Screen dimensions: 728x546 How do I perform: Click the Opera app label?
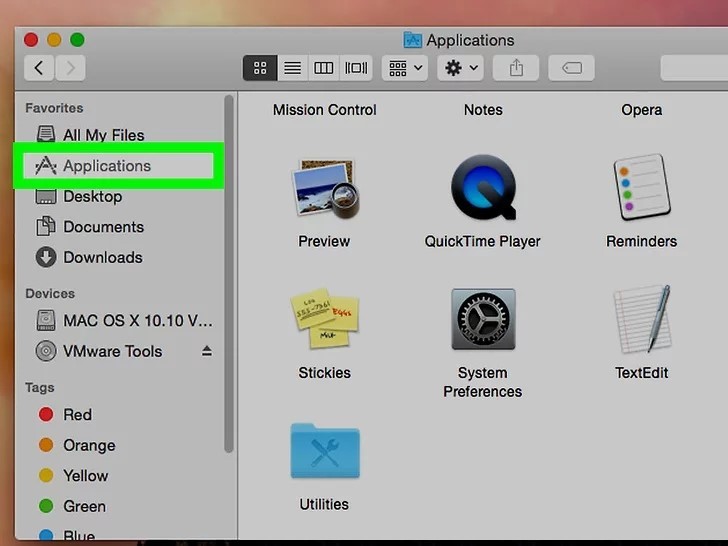(x=642, y=110)
